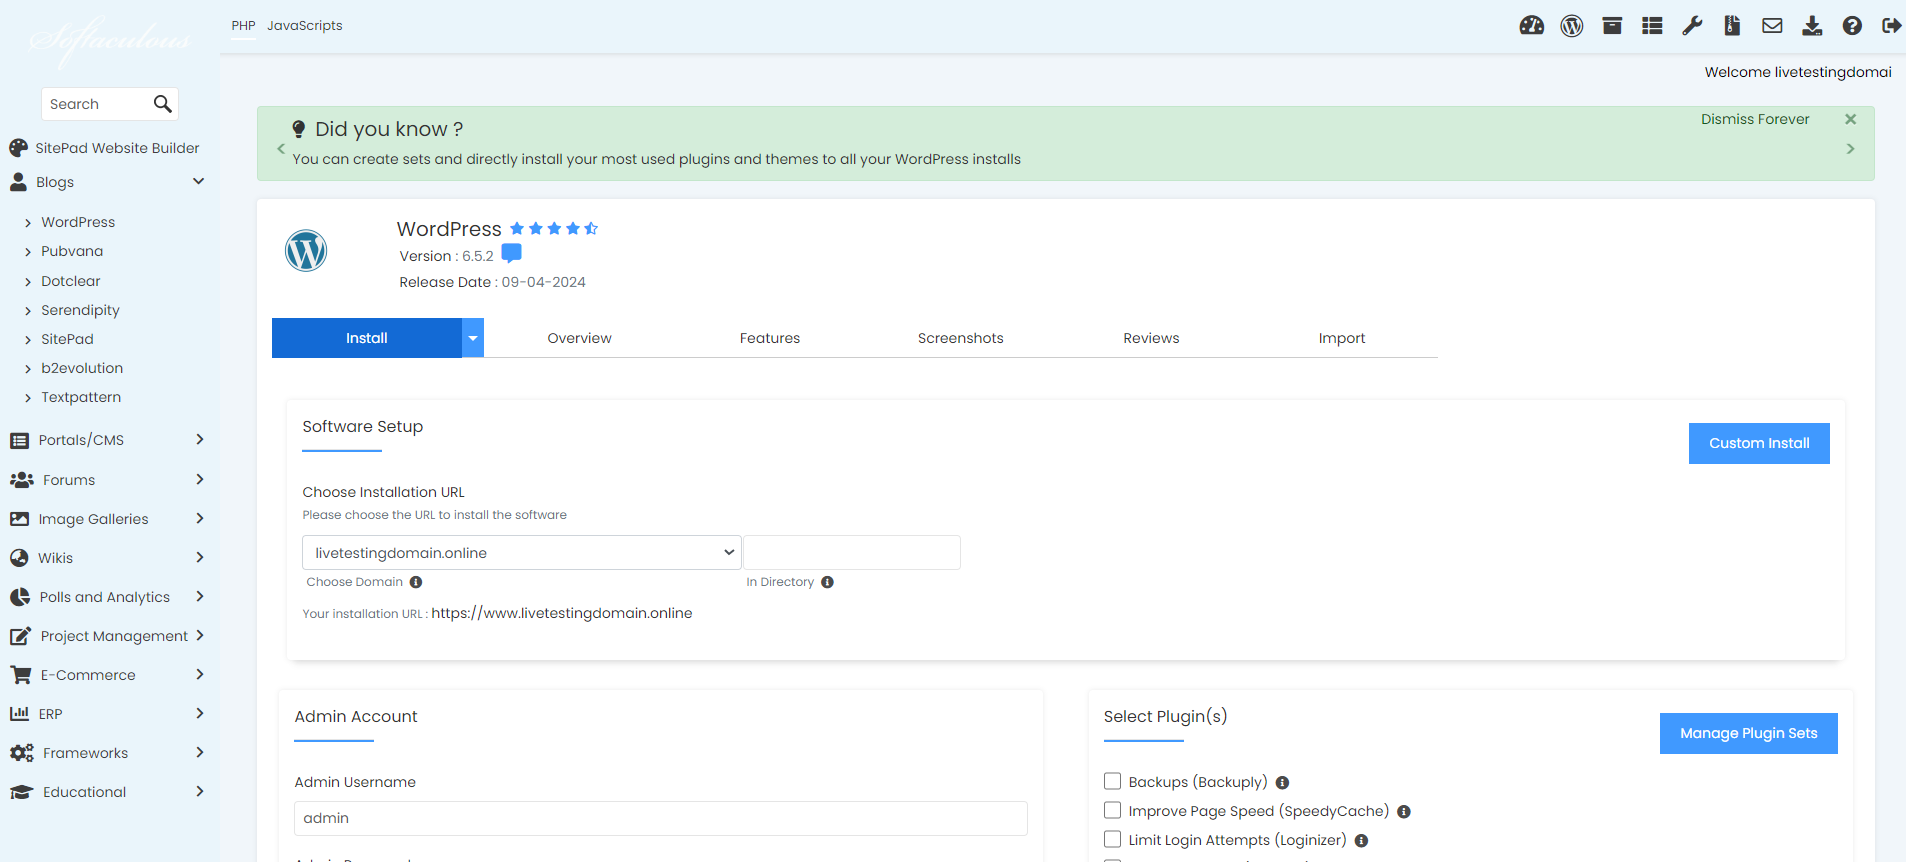Viewport: 1906px width, 862px height.
Task: Select the PHP menu item
Action: click(243, 25)
